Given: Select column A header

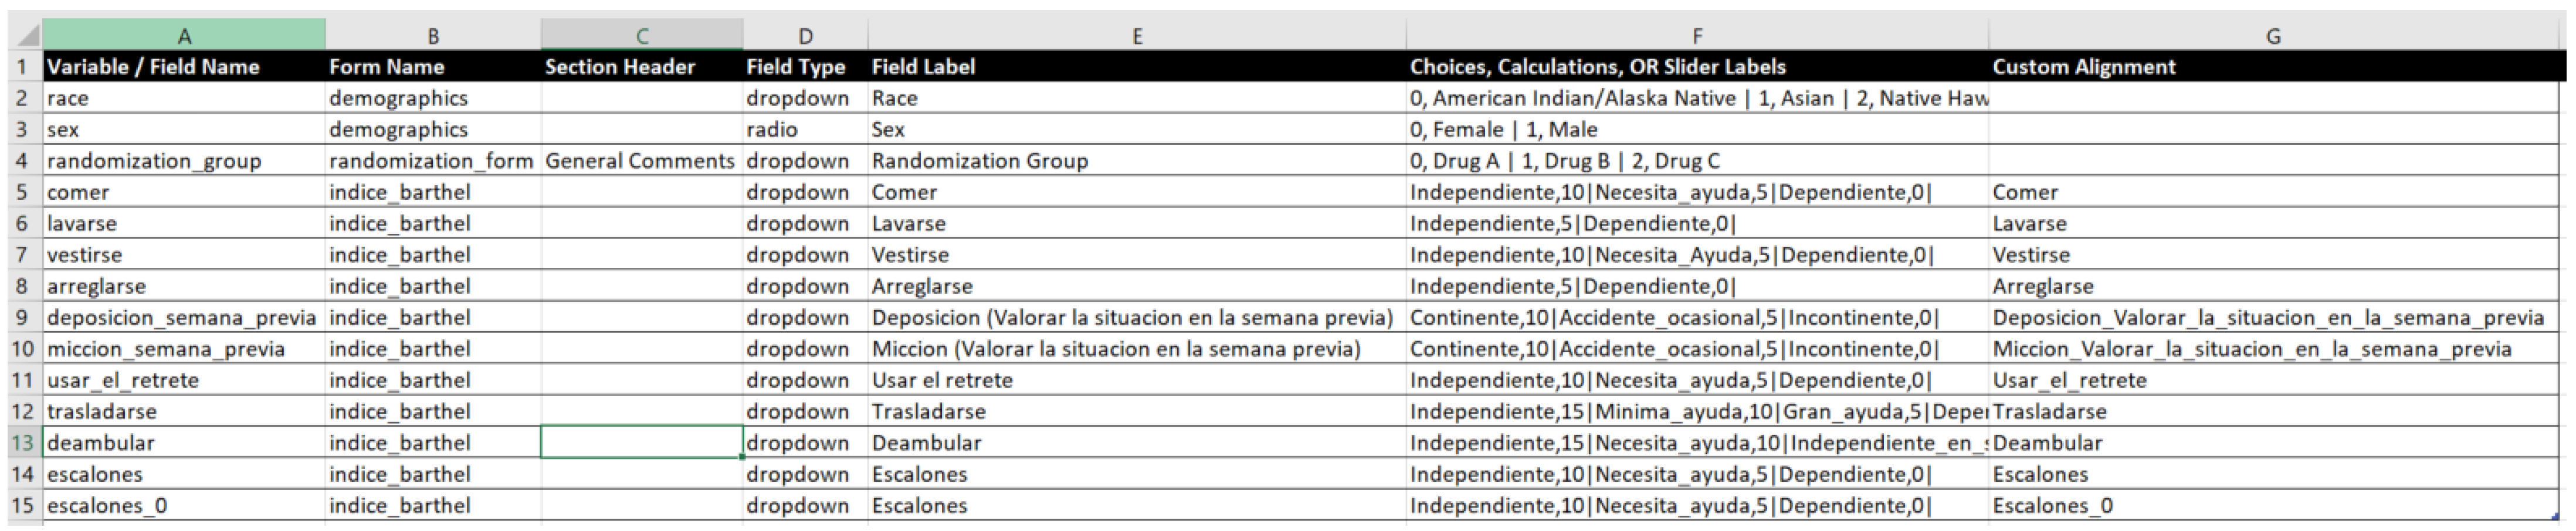Looking at the screenshot, I should 184,36.
